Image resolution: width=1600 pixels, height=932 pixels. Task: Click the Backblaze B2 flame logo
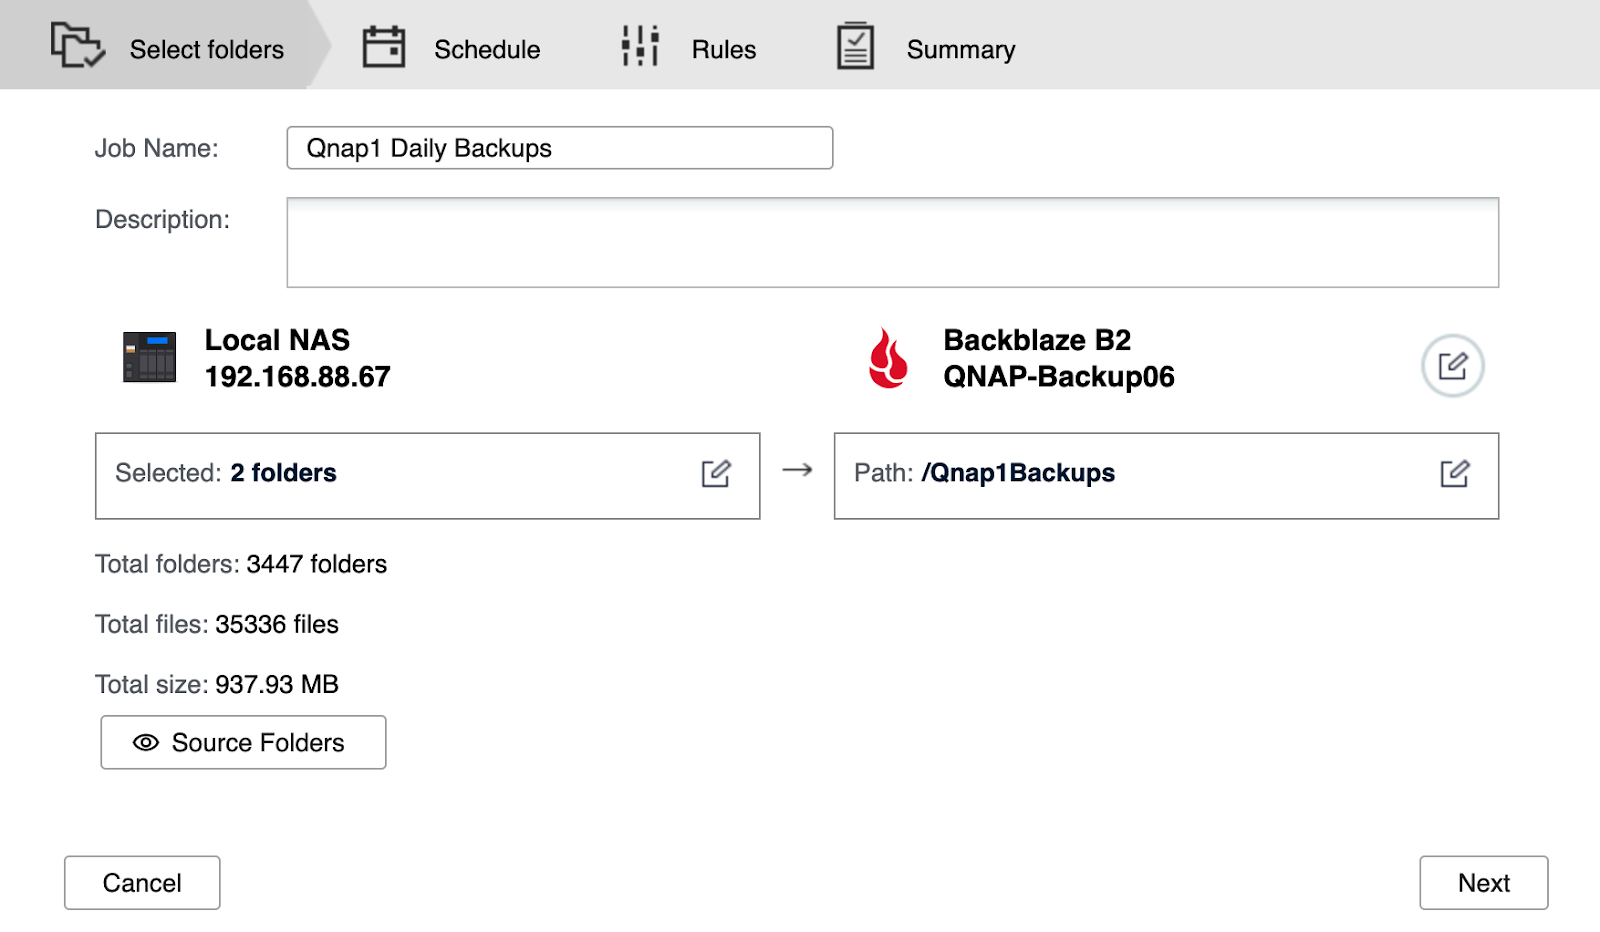coord(888,358)
